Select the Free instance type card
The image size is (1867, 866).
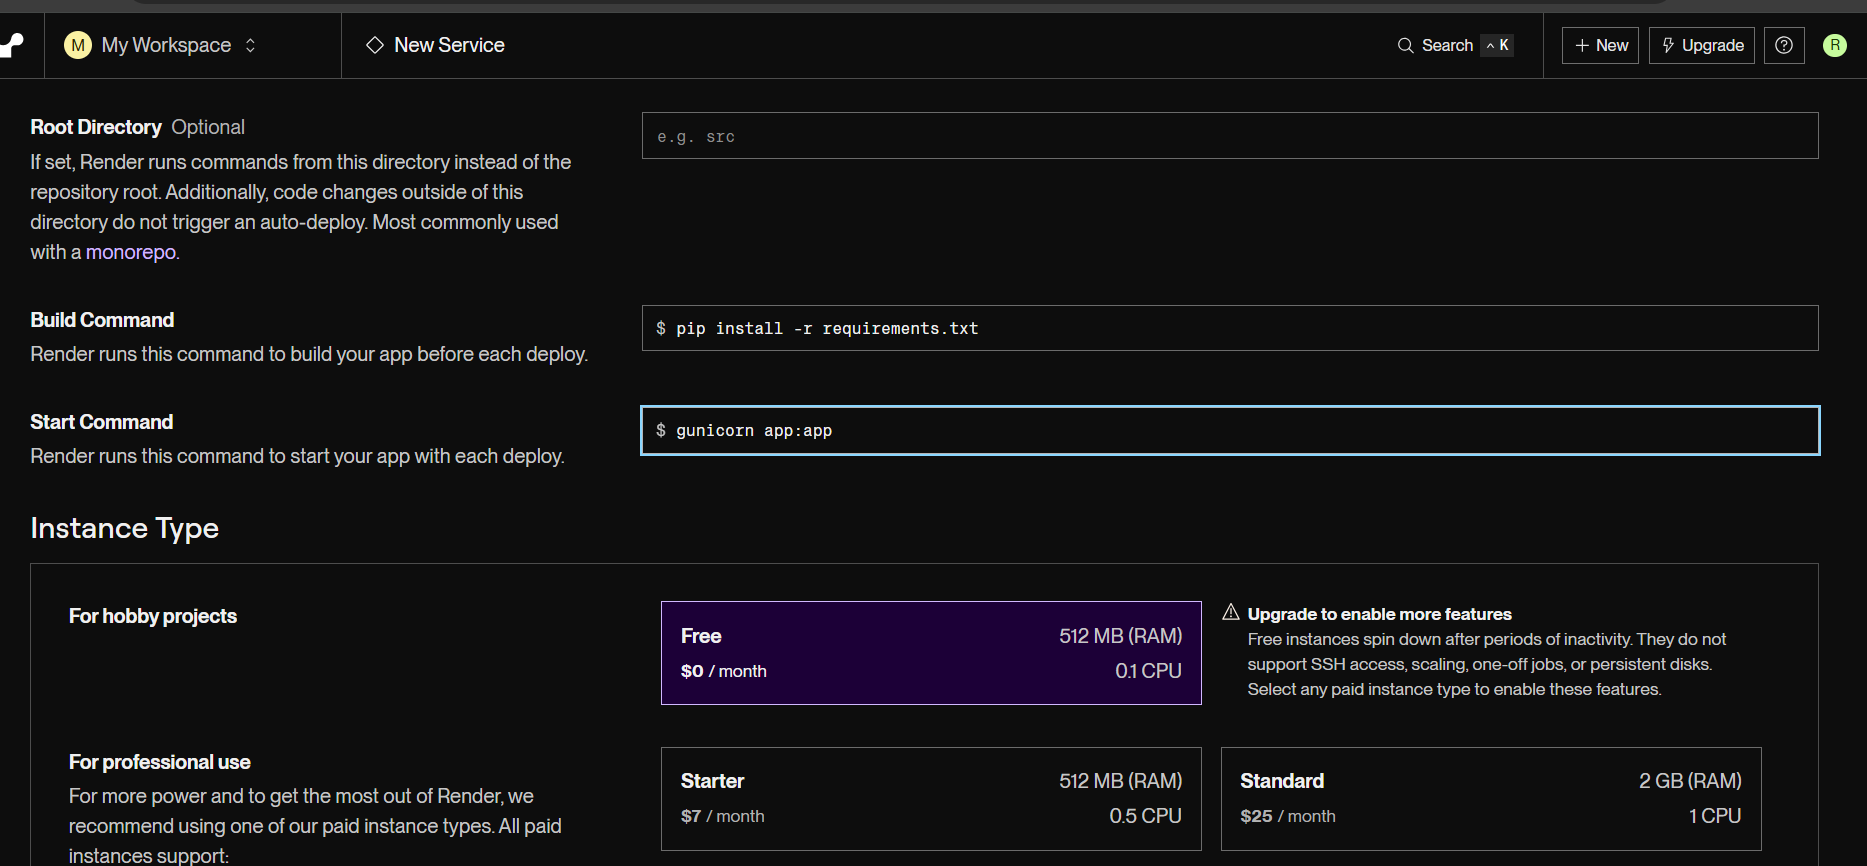tap(931, 653)
